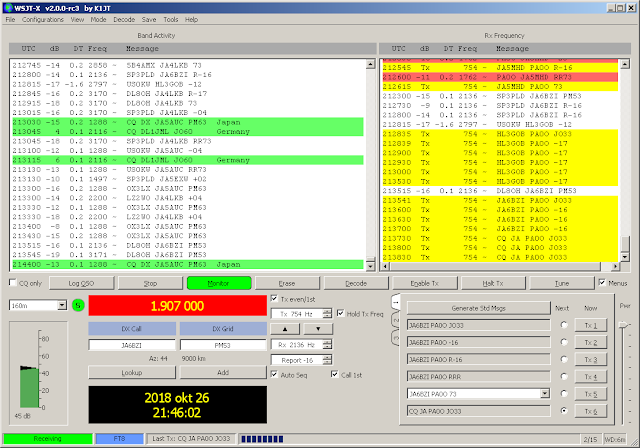This screenshot has height=448, width=640.
Task: Click the Add button
Action: (223, 373)
